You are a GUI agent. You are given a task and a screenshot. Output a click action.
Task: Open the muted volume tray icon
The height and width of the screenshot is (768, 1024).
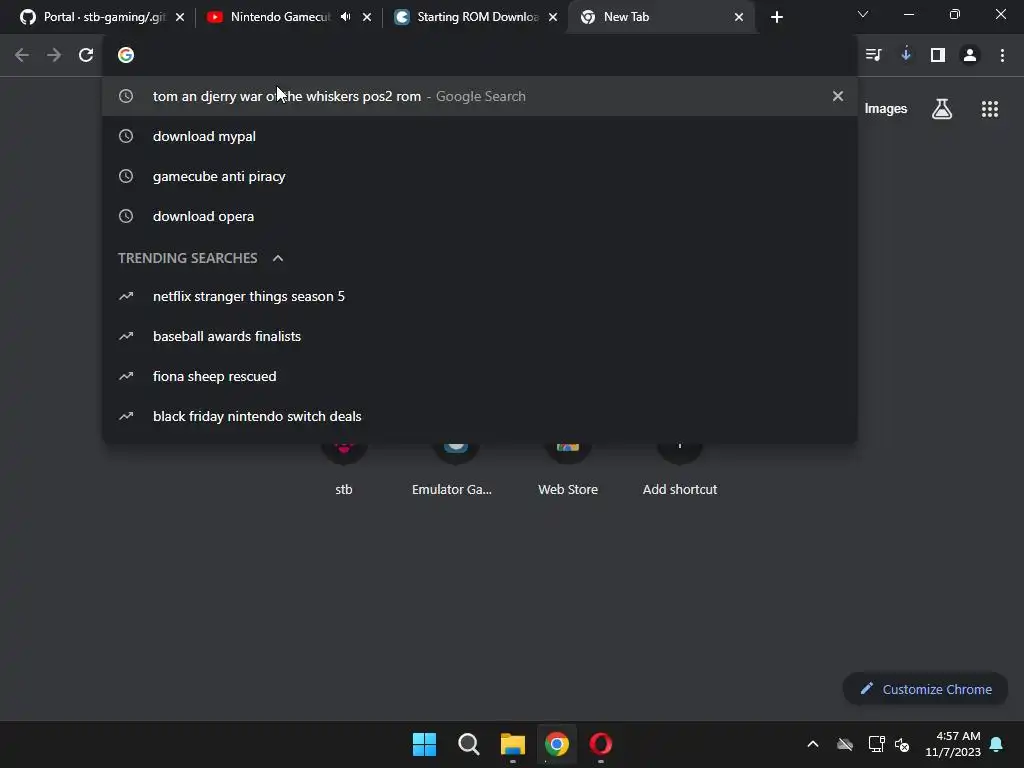click(902, 744)
